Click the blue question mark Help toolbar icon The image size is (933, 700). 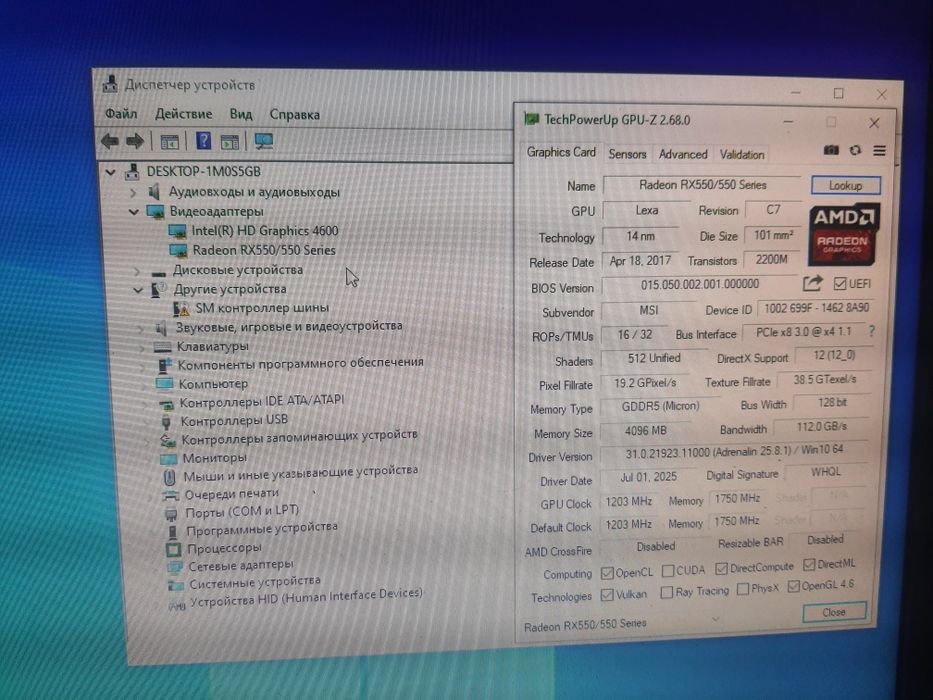[x=203, y=141]
